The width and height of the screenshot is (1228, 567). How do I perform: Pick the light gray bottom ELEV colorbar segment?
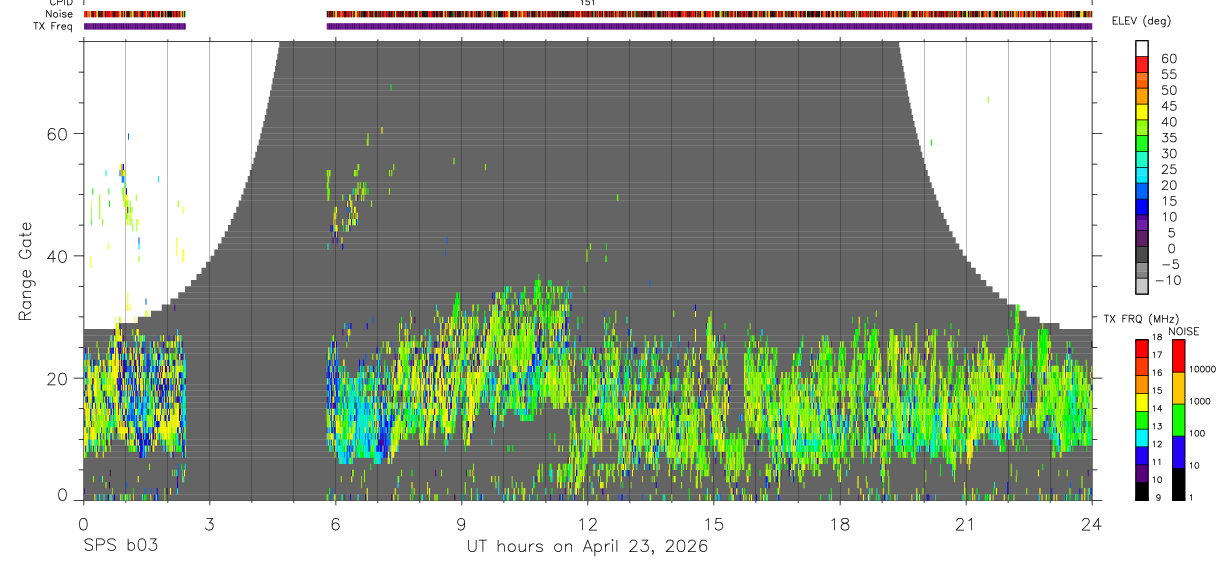(1143, 288)
